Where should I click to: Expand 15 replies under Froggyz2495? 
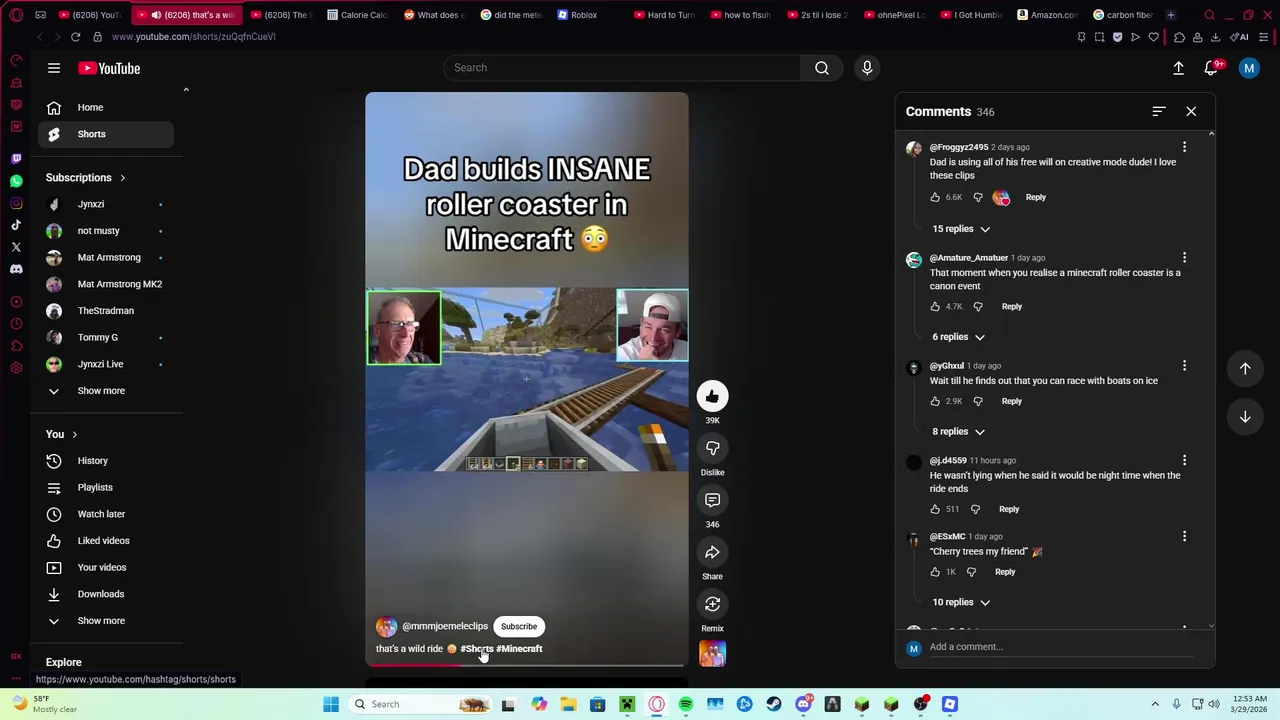tap(961, 229)
